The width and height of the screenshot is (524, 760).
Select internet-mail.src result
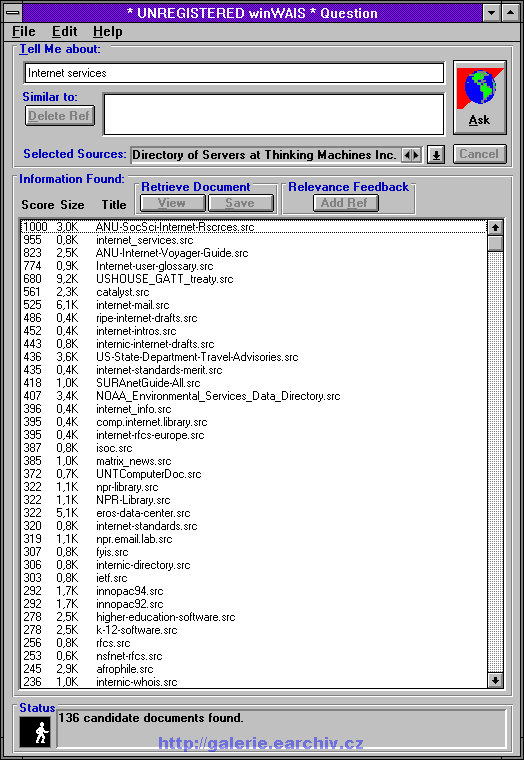coord(254,305)
